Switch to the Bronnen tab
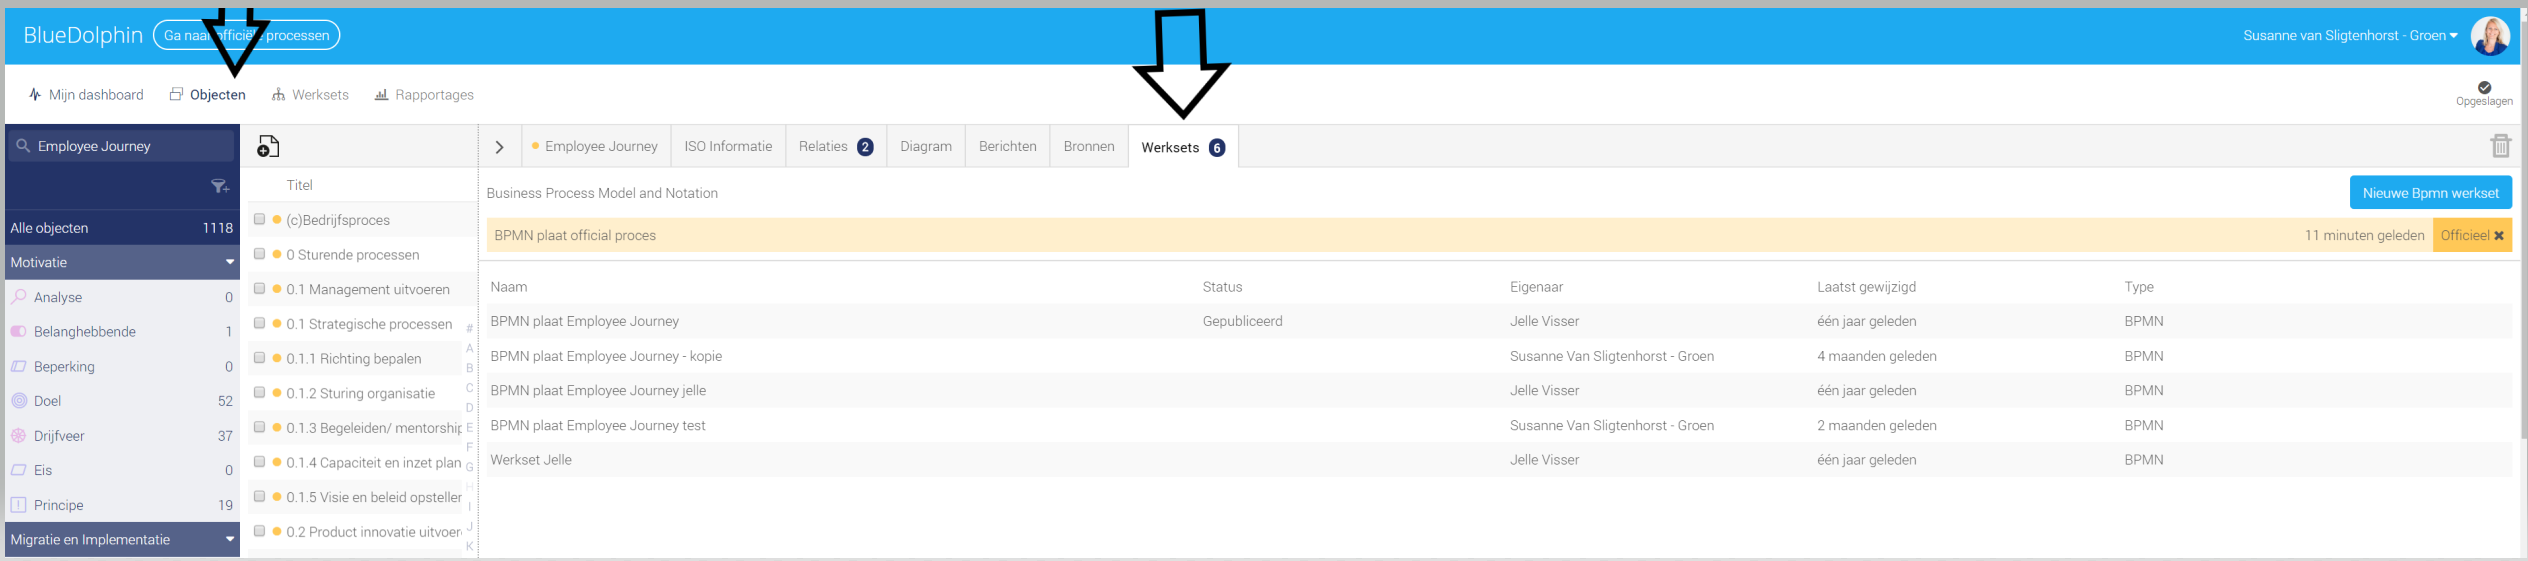Image resolution: width=2528 pixels, height=561 pixels. tap(1089, 146)
